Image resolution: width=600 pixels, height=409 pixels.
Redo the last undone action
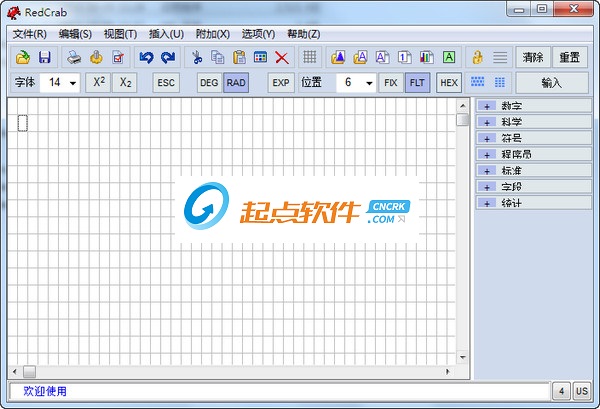pyautogui.click(x=168, y=57)
